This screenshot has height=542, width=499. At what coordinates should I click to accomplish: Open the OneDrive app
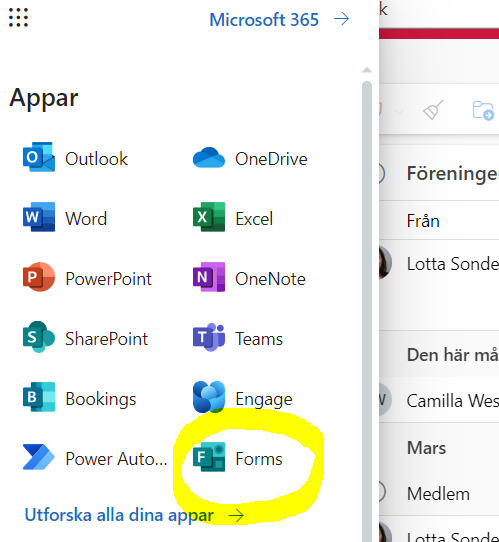click(x=250, y=159)
